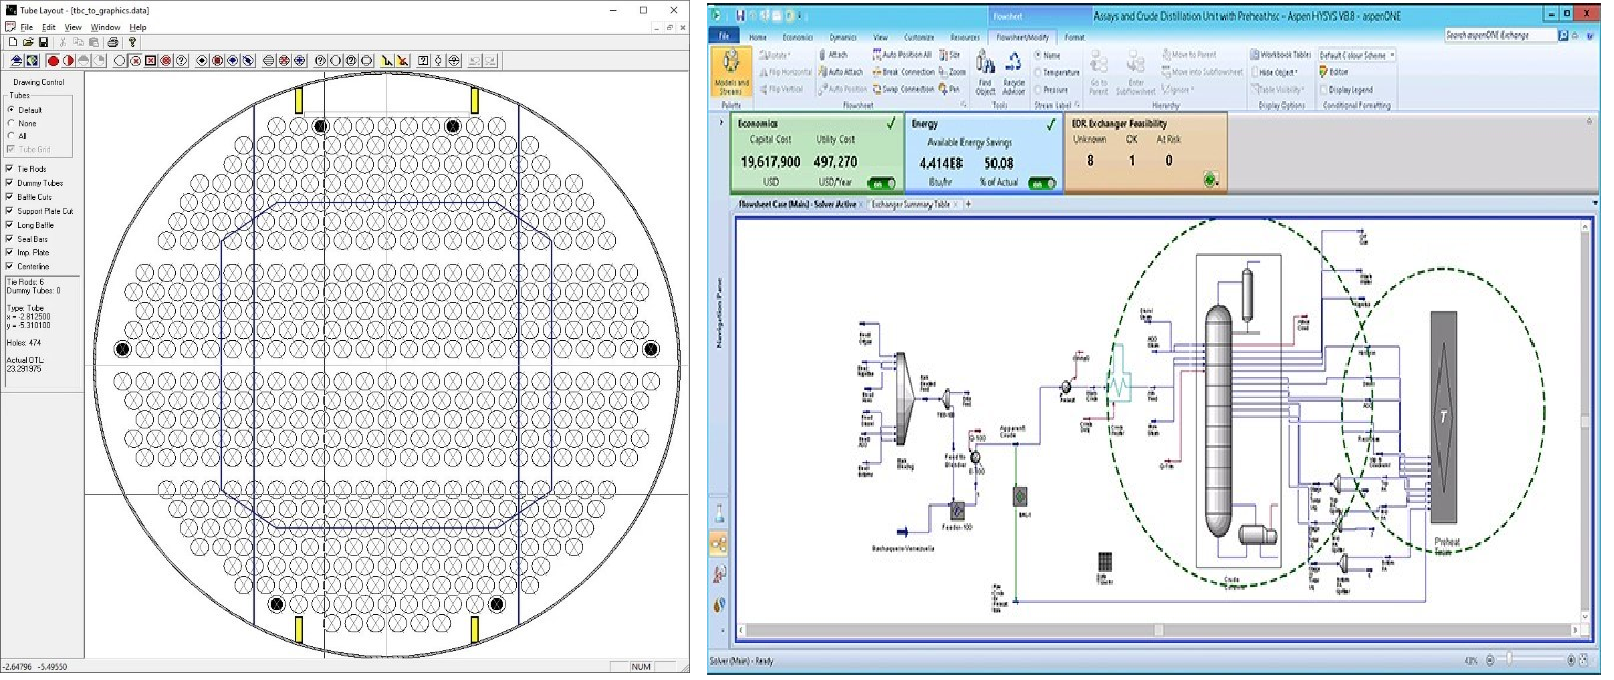Switch to Home ribbon tab in HYSYS

coord(757,37)
